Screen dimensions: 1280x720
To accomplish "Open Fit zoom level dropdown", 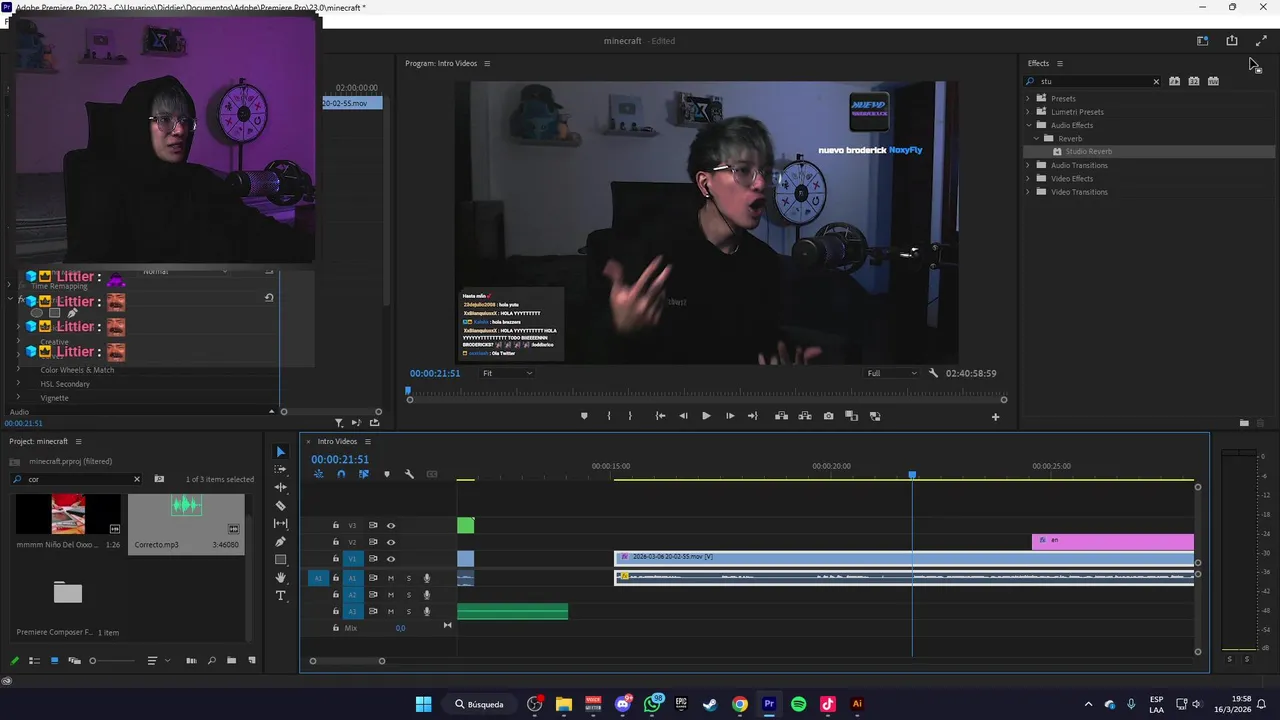I will [x=508, y=373].
